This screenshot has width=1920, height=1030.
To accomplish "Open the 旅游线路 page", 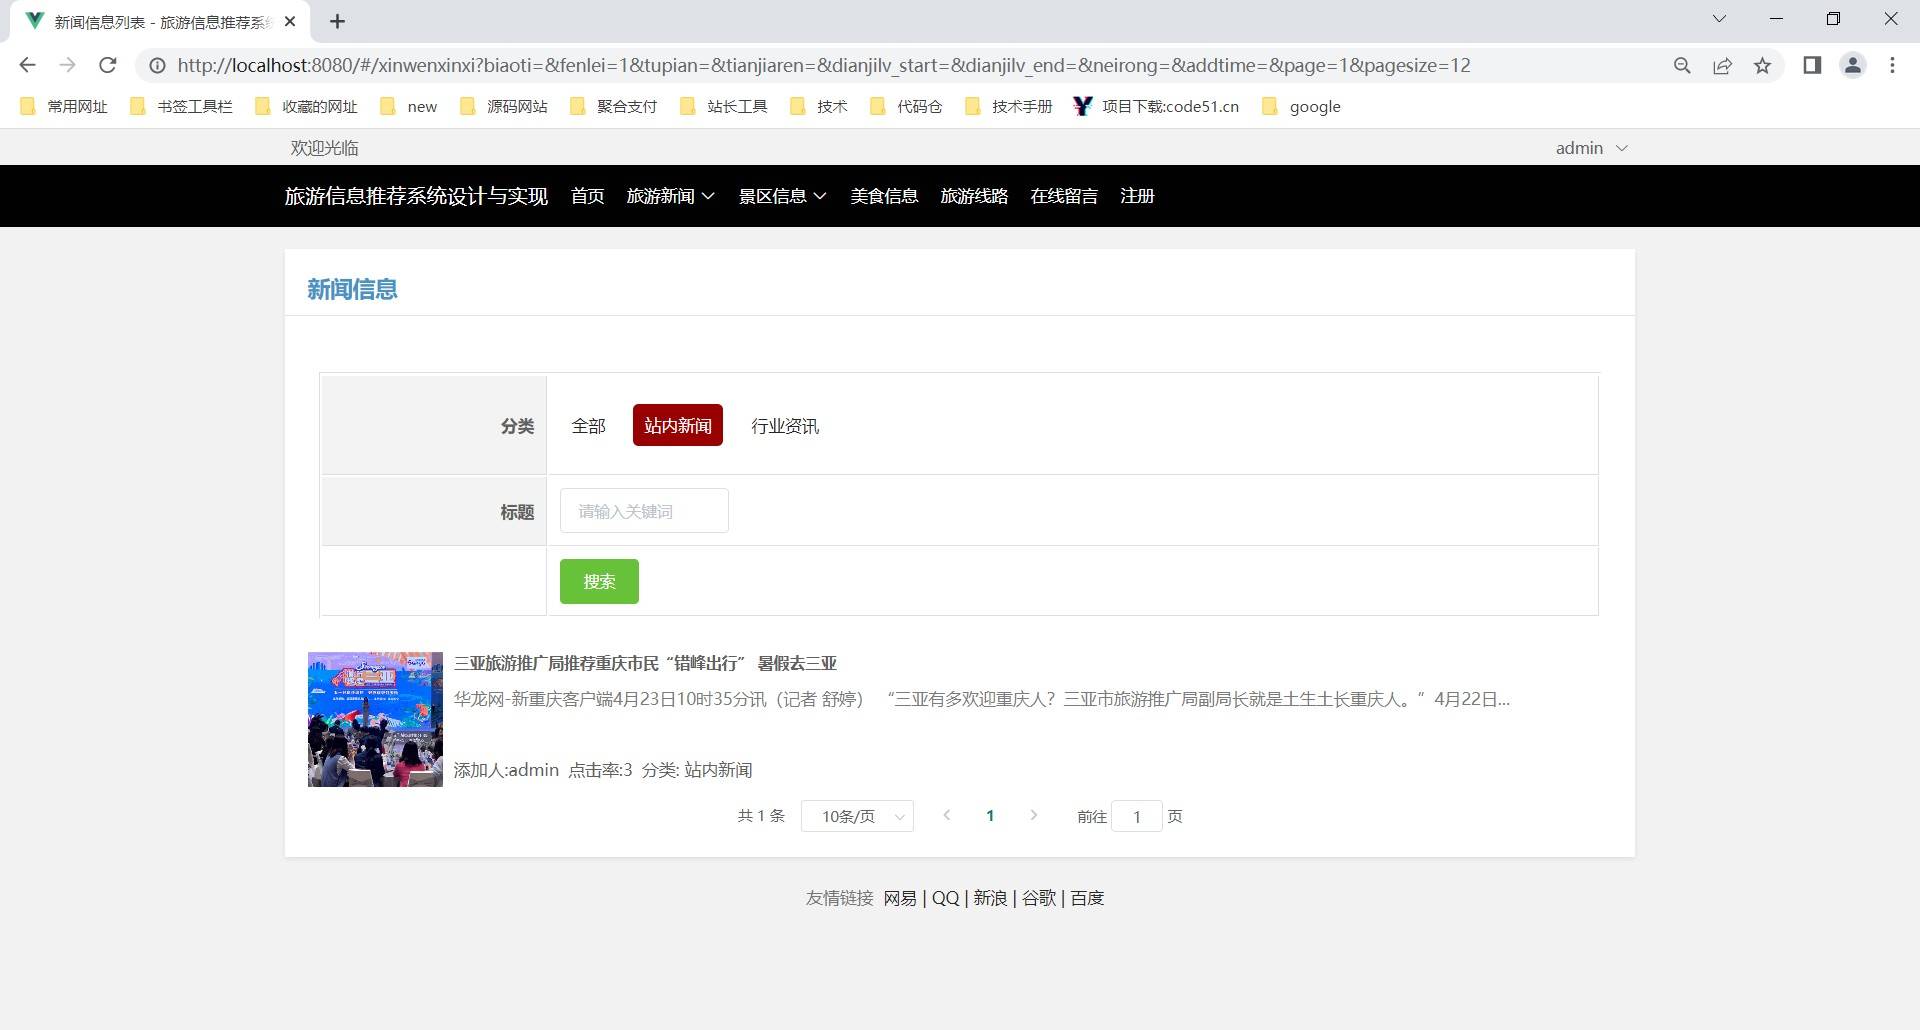I will tap(974, 196).
